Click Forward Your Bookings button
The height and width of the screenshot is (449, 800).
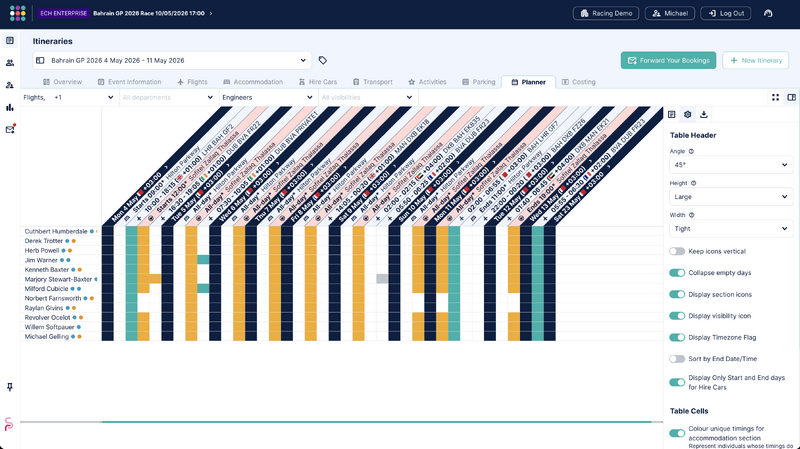click(668, 60)
